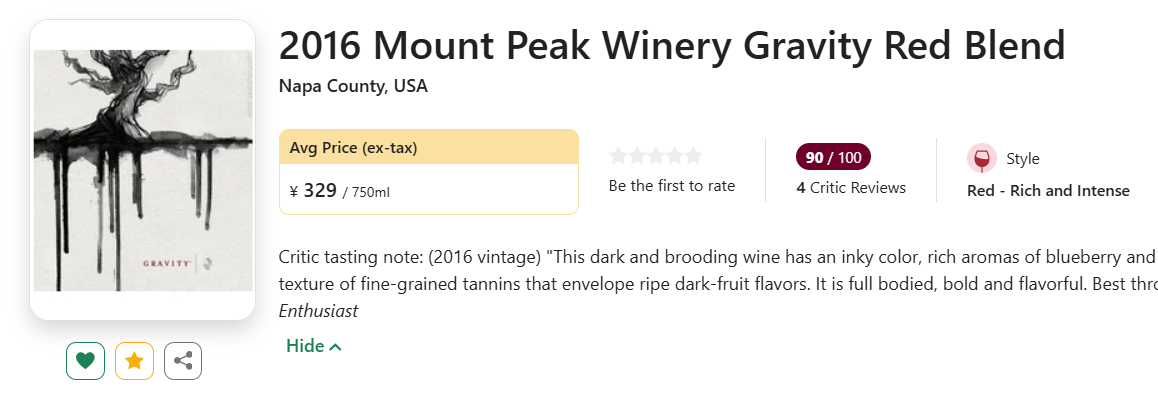Rate the wine with the fifth star
The height and width of the screenshot is (396, 1158).
click(x=693, y=156)
